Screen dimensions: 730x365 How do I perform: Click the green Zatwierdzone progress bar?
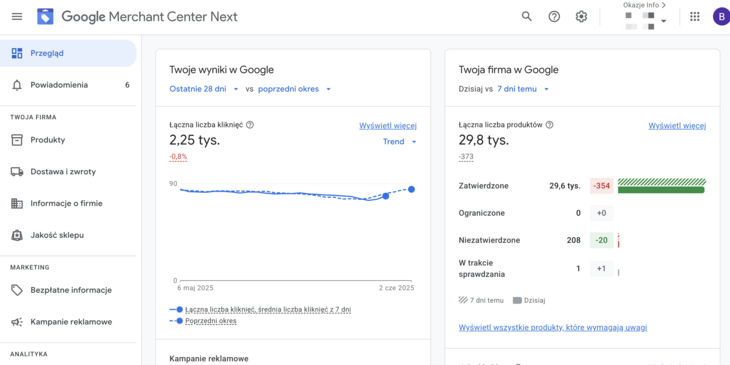[661, 189]
